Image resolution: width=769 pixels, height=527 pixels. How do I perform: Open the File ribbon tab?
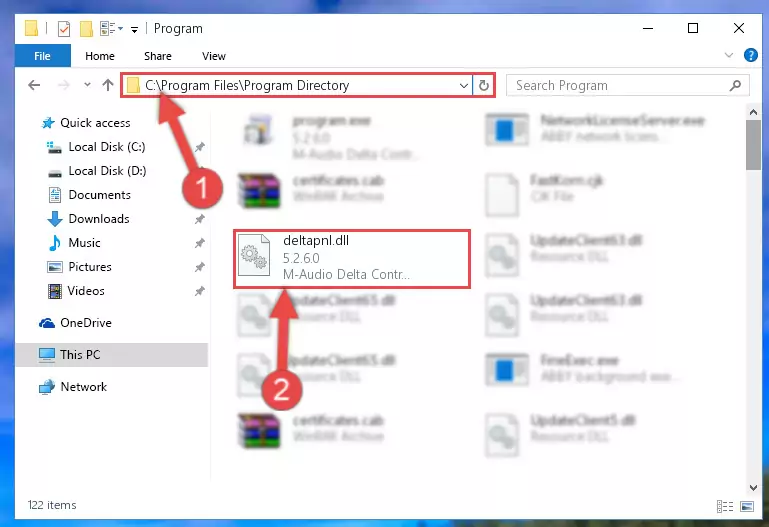pyautogui.click(x=42, y=56)
